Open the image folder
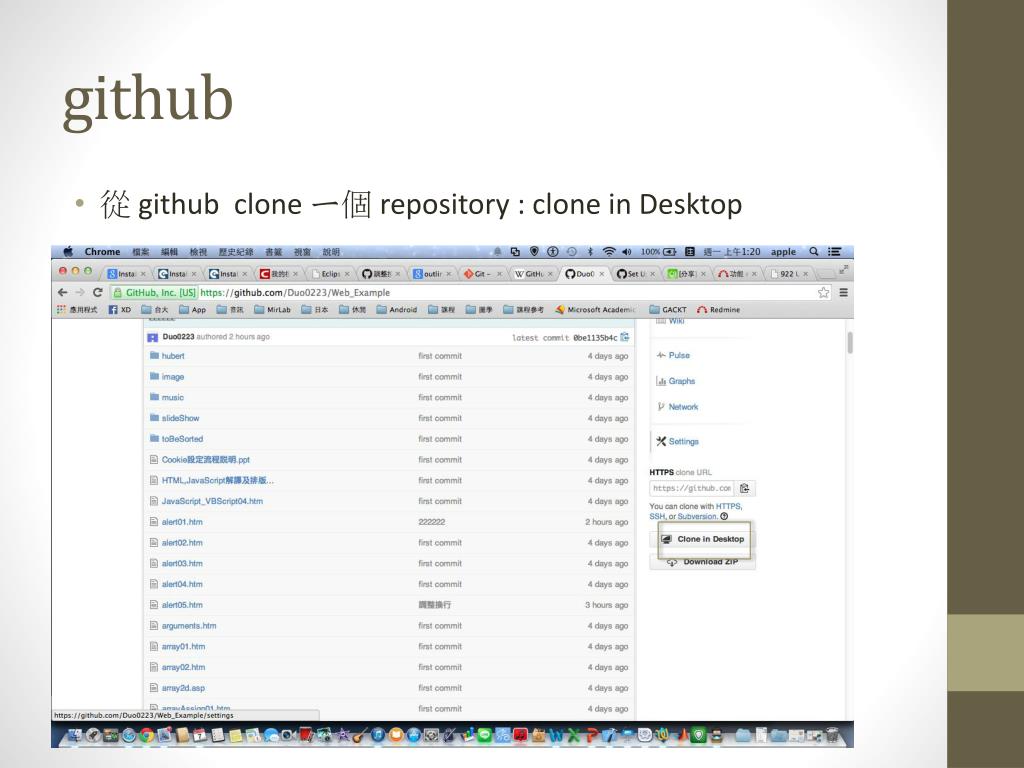 (x=173, y=377)
